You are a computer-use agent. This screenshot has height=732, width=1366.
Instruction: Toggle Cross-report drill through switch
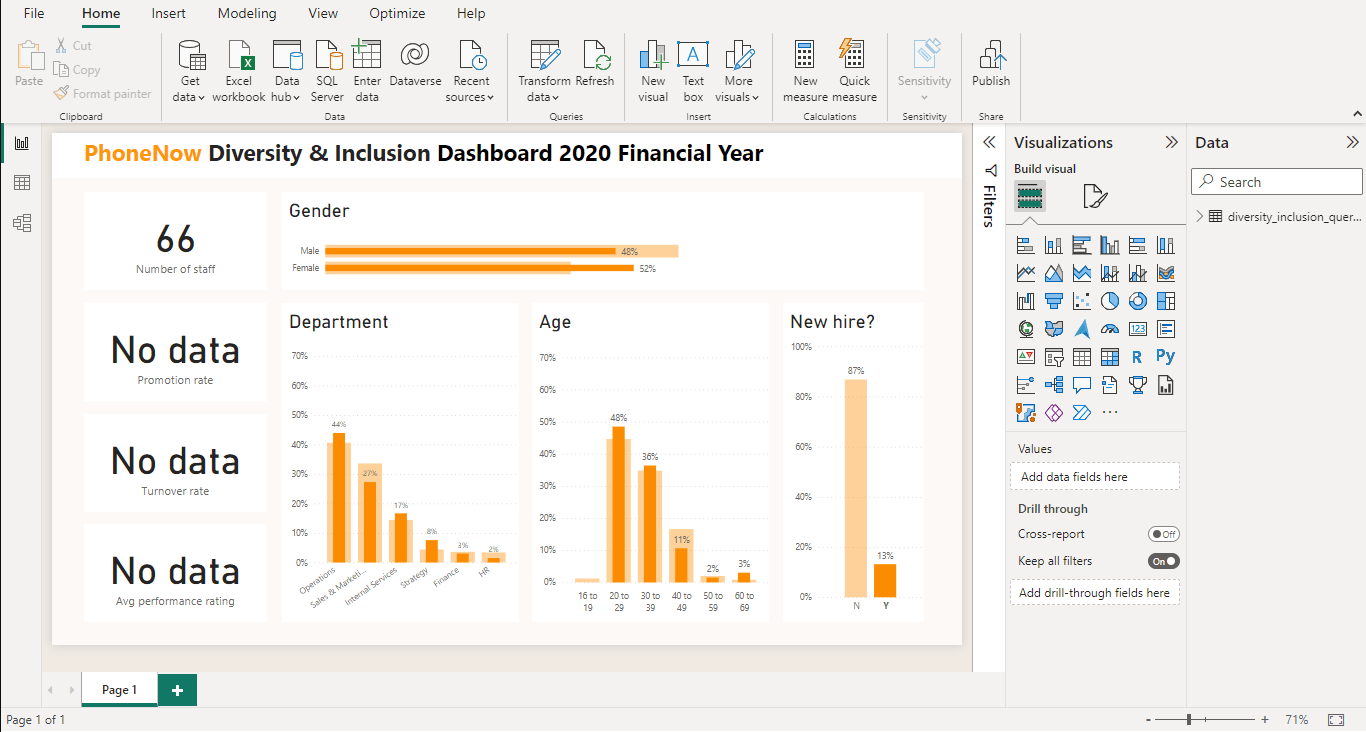[1164, 534]
